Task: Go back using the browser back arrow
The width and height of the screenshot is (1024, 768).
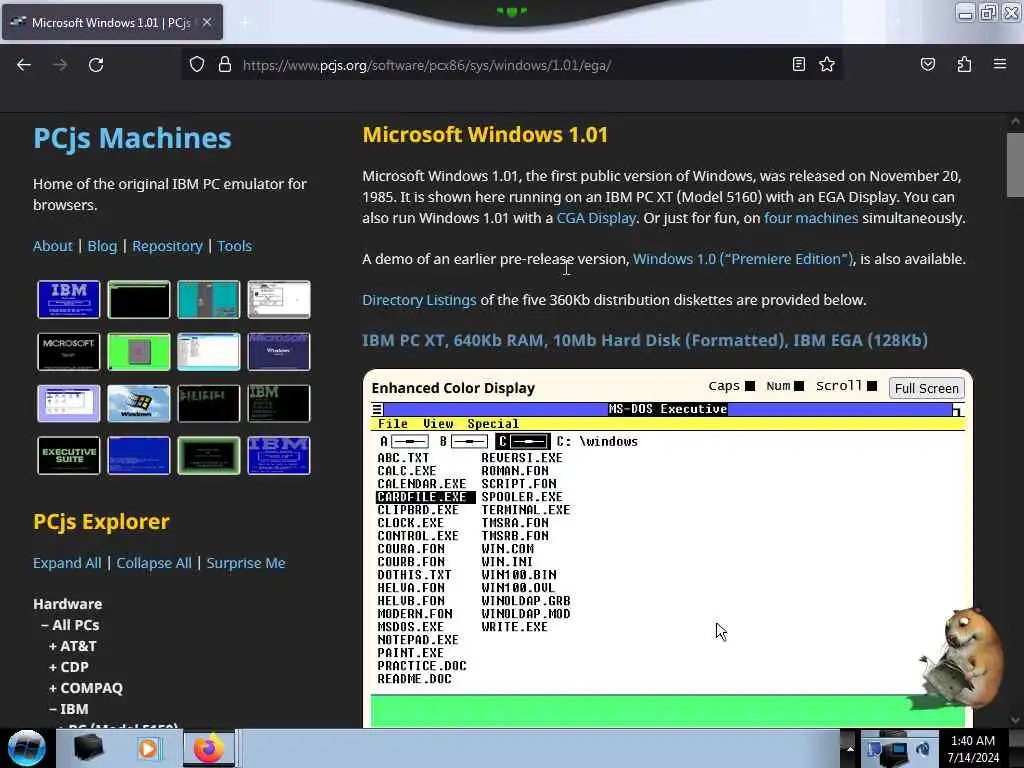Action: point(24,65)
